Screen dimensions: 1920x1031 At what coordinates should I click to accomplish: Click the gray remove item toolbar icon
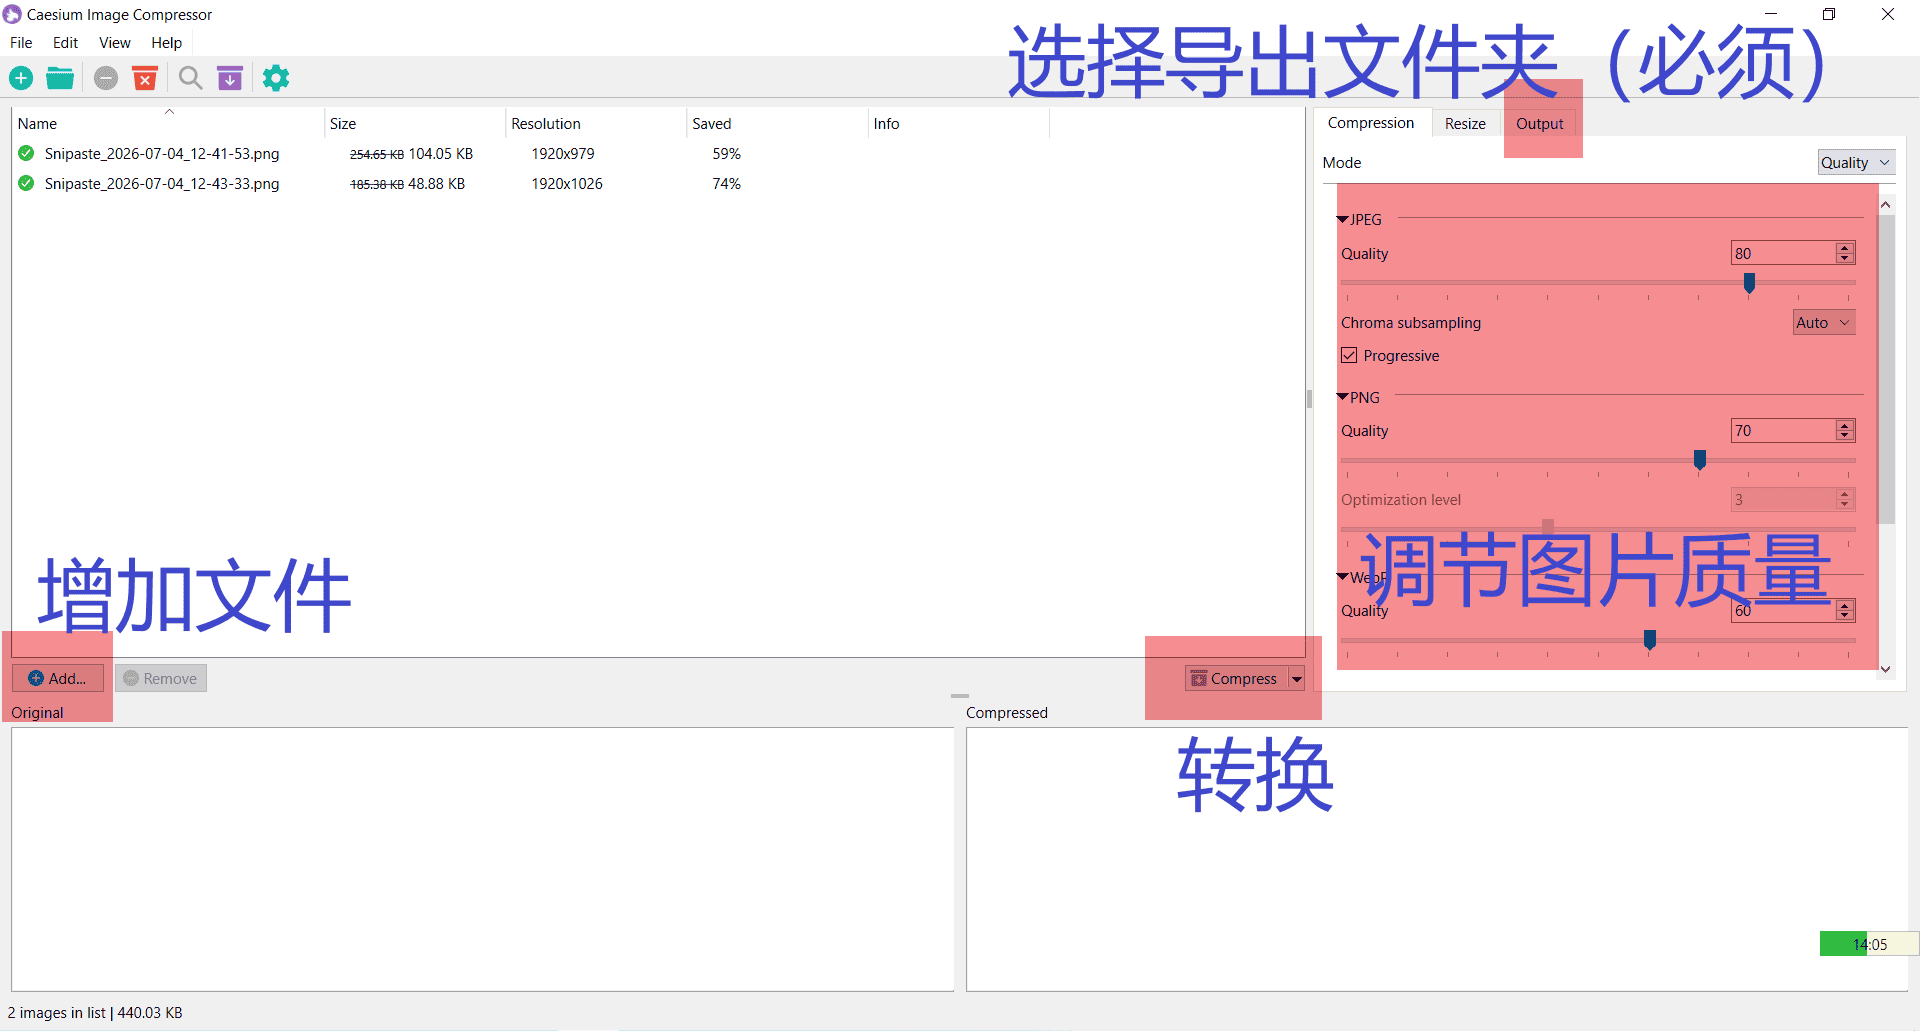coord(106,78)
